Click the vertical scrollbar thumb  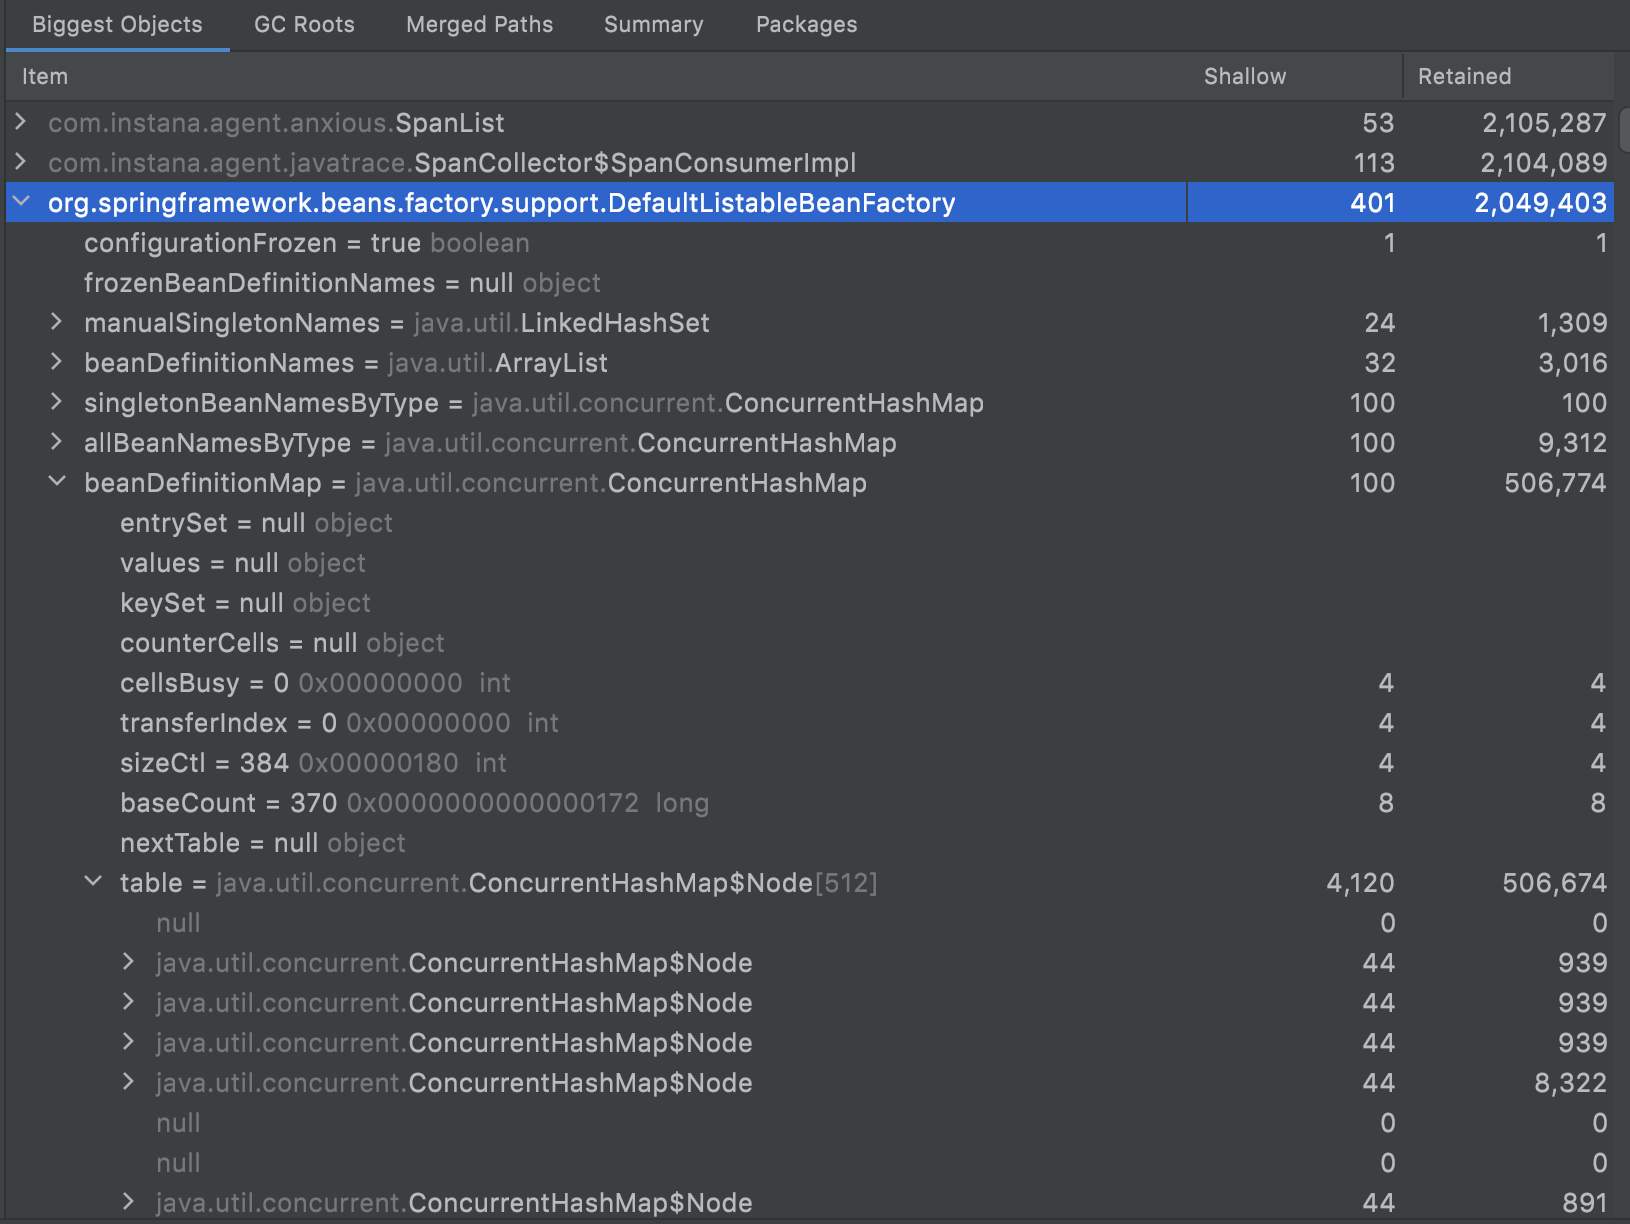coord(1625,128)
